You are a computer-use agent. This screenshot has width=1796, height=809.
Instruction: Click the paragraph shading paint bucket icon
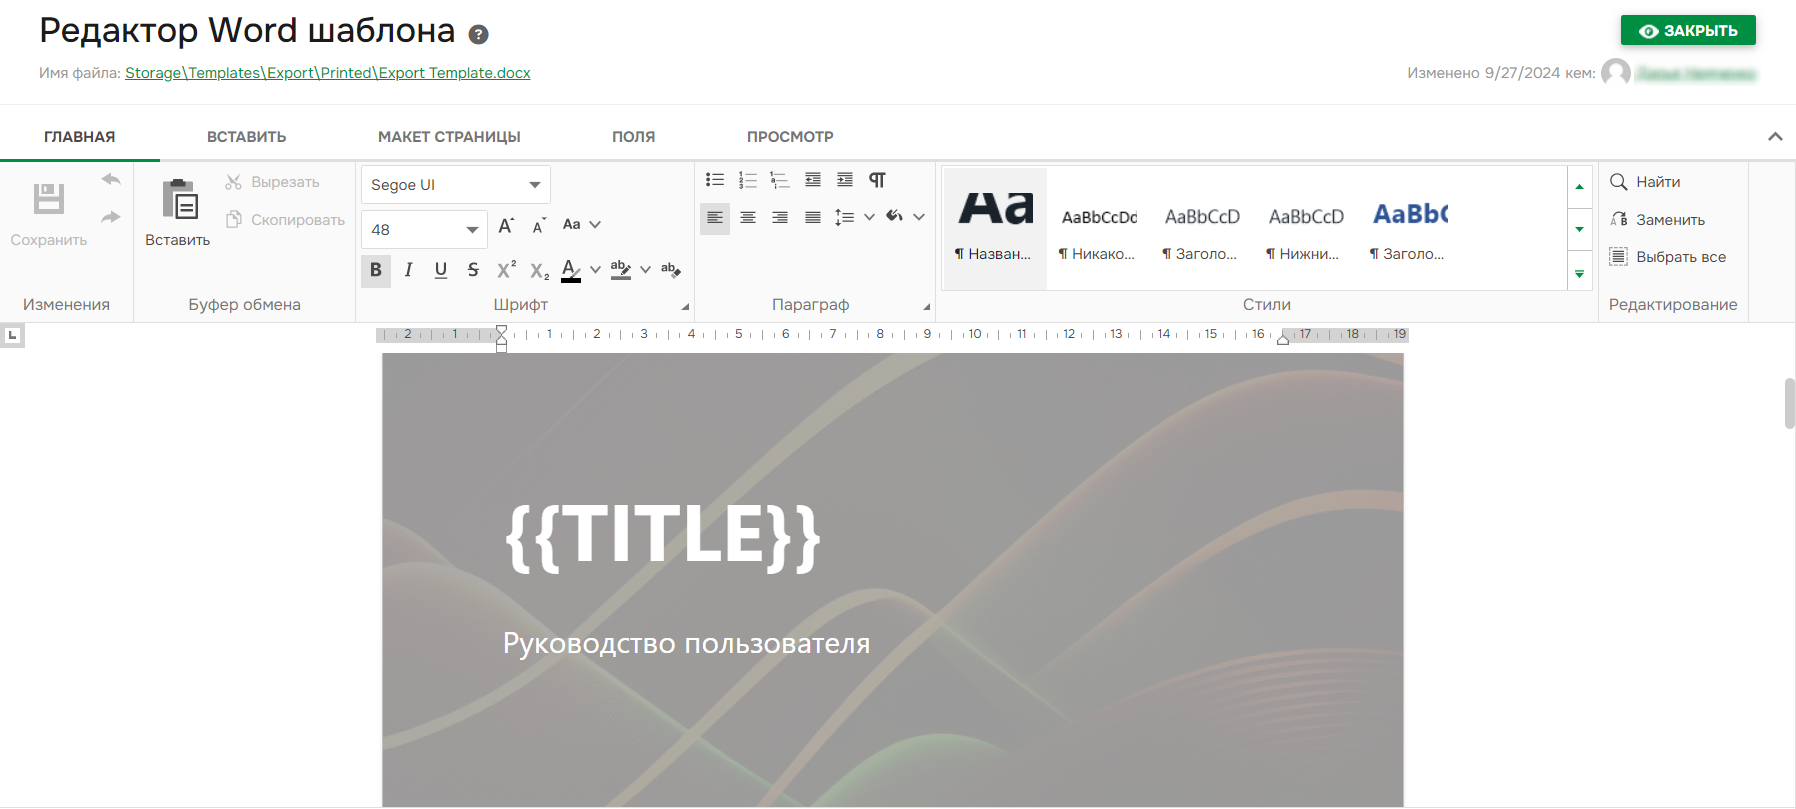tap(895, 216)
